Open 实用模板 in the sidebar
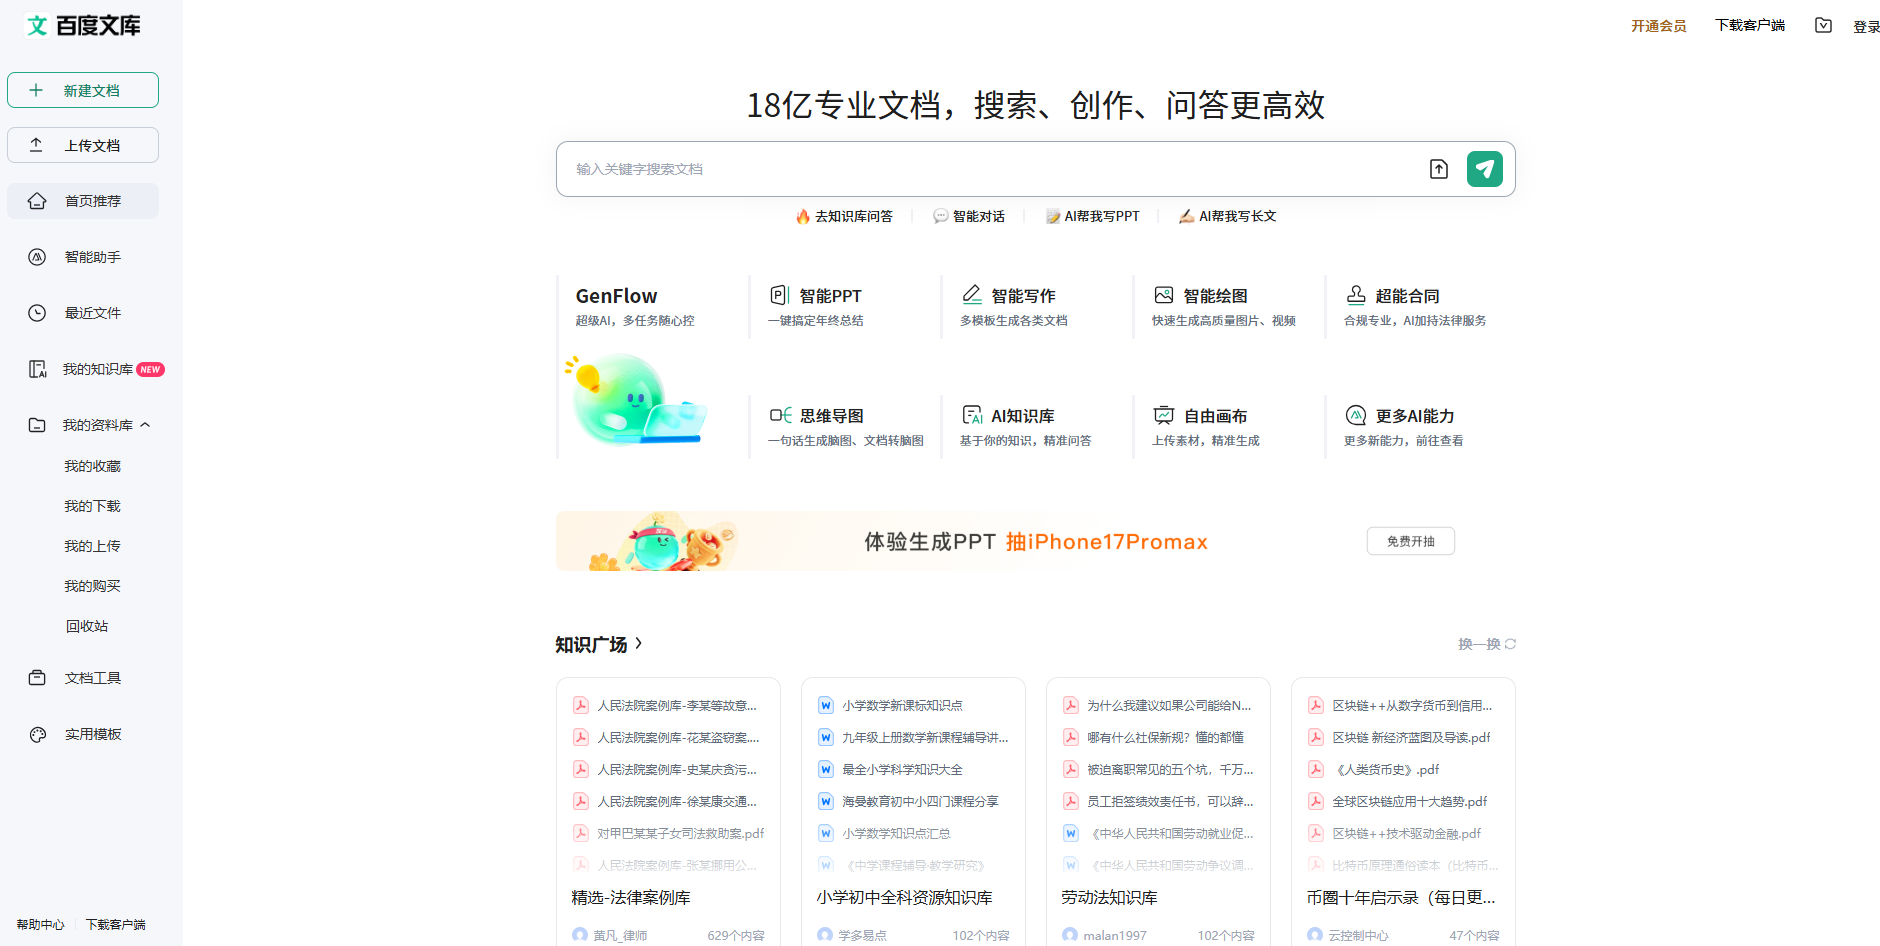 click(x=83, y=734)
